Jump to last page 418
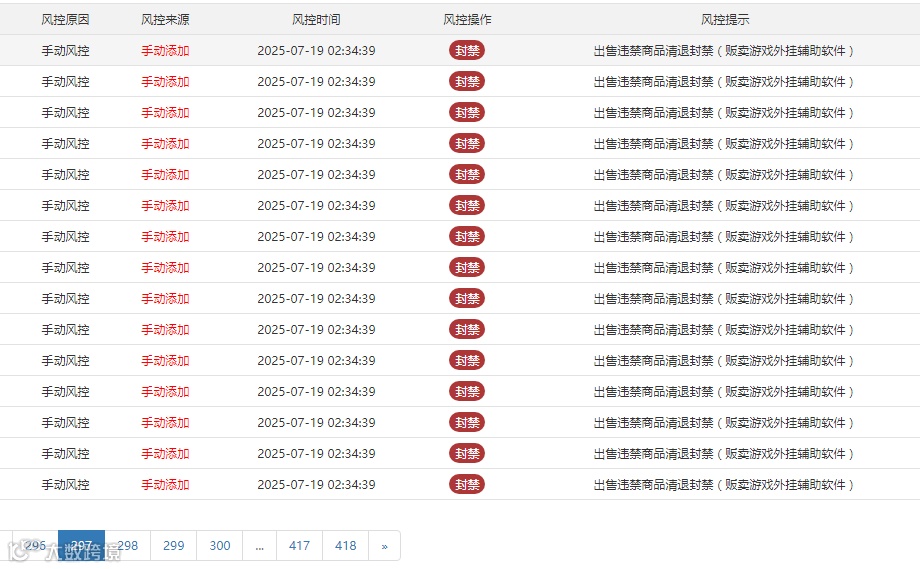The image size is (920, 569). point(346,546)
